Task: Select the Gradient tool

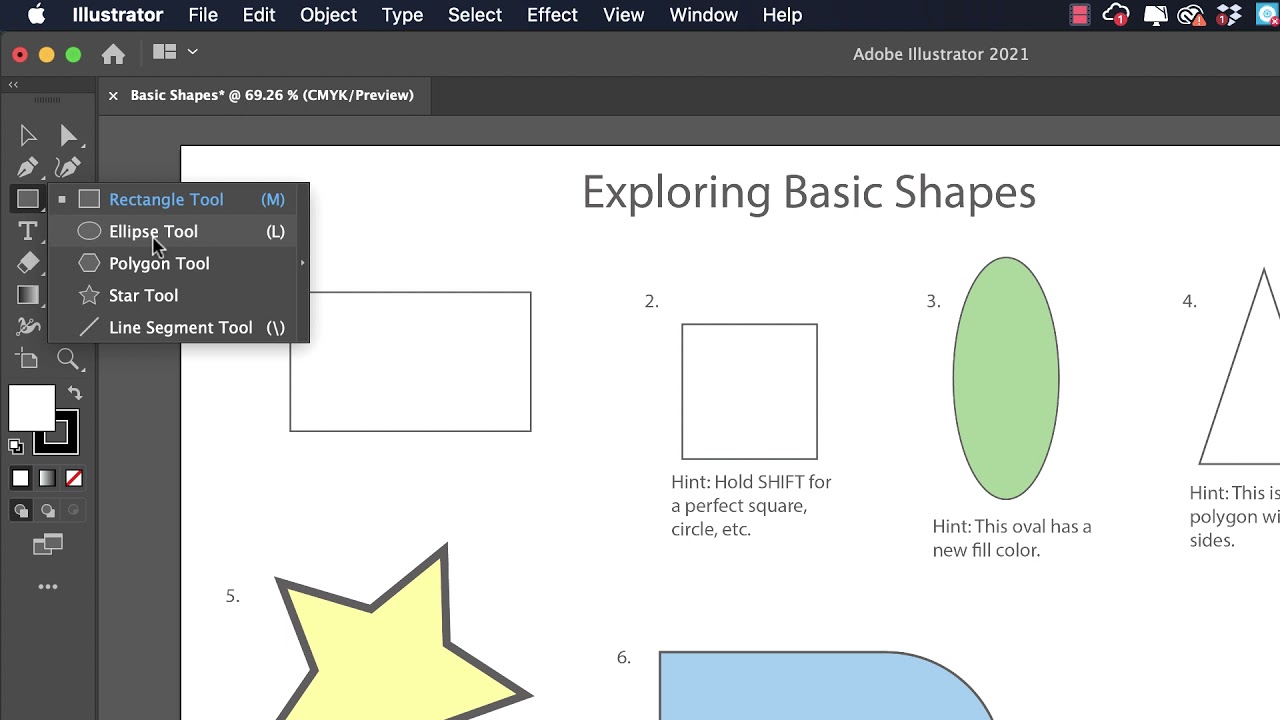Action: (x=28, y=295)
